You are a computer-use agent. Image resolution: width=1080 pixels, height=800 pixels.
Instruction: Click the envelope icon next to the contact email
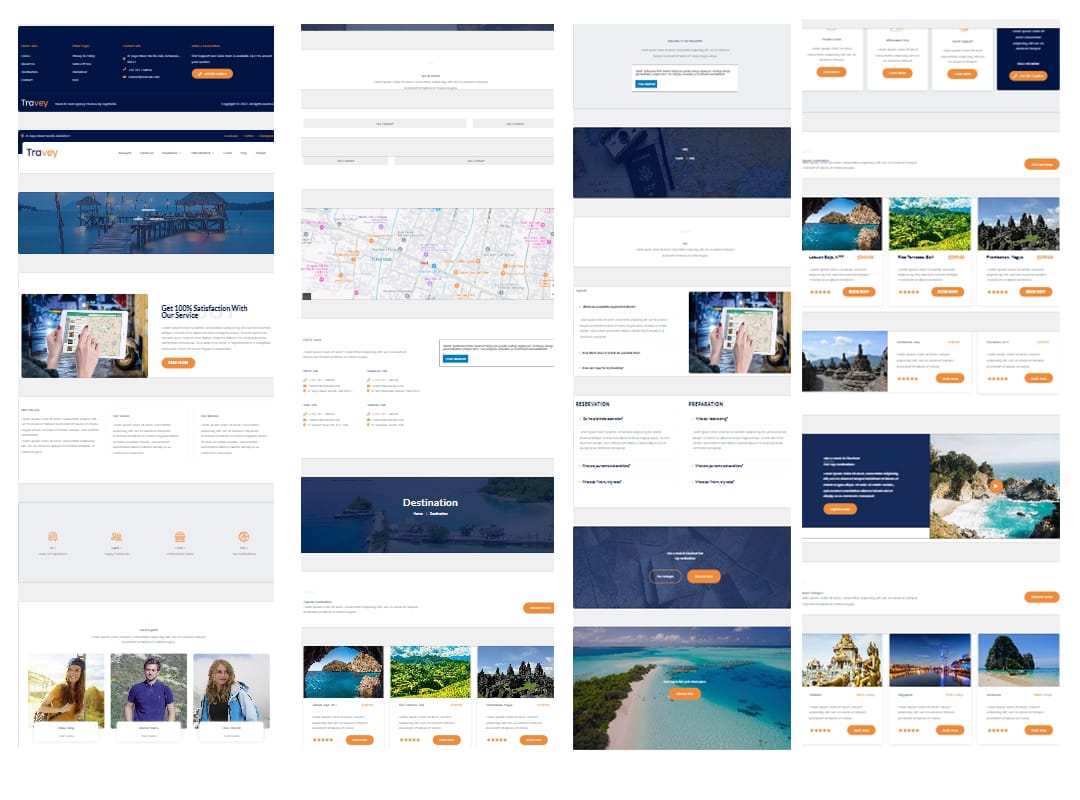point(122,76)
